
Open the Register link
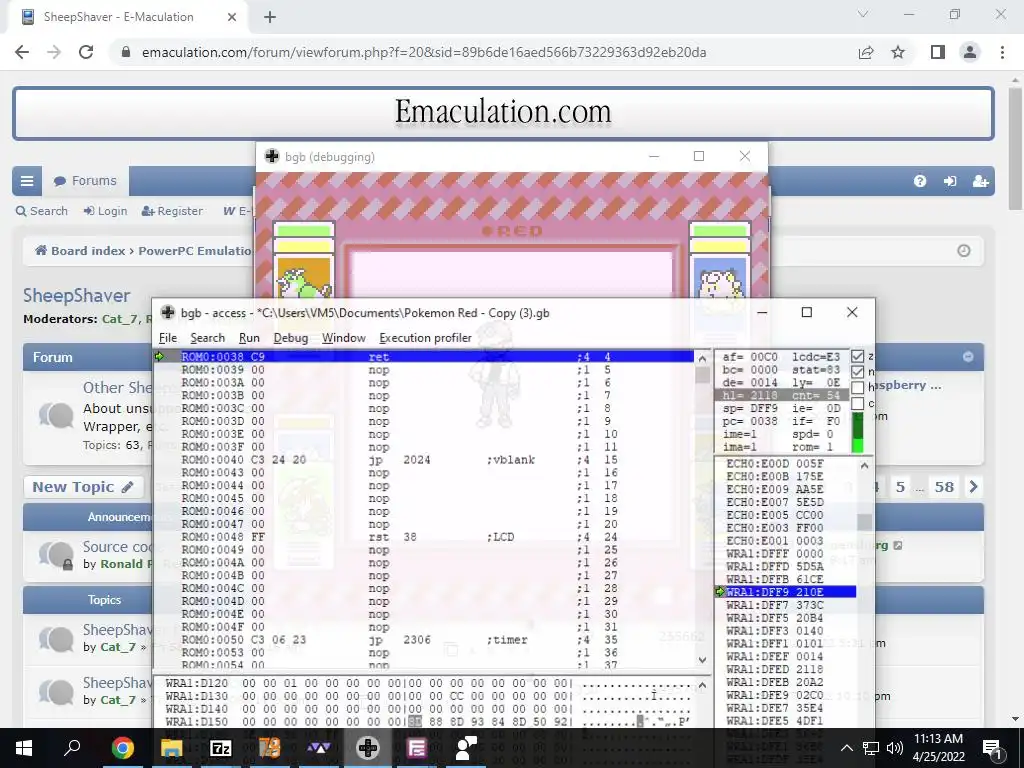[x=172, y=211]
